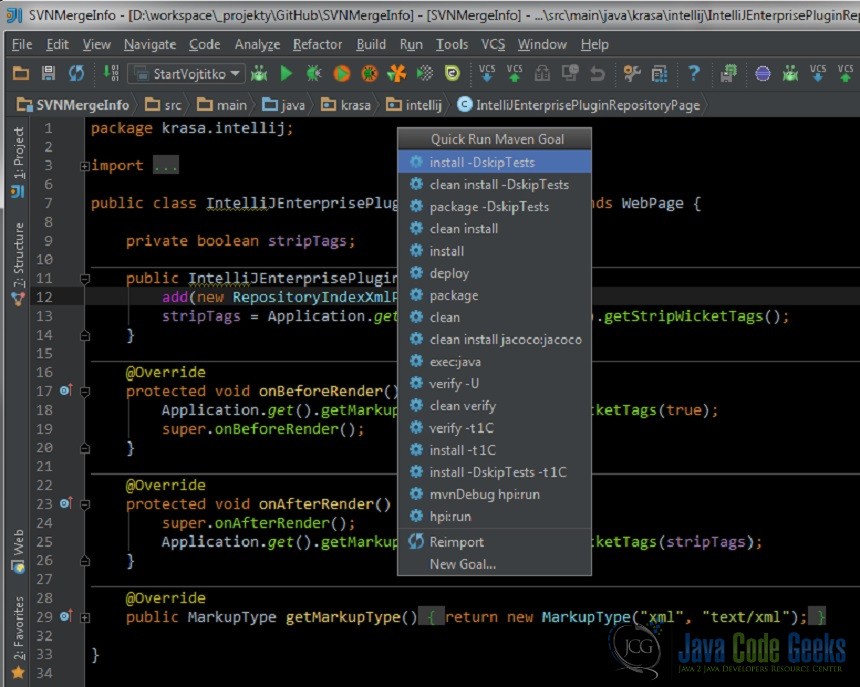Image resolution: width=860 pixels, height=687 pixels.
Task: Click the orange Run with Coverage icon
Action: click(x=342, y=73)
